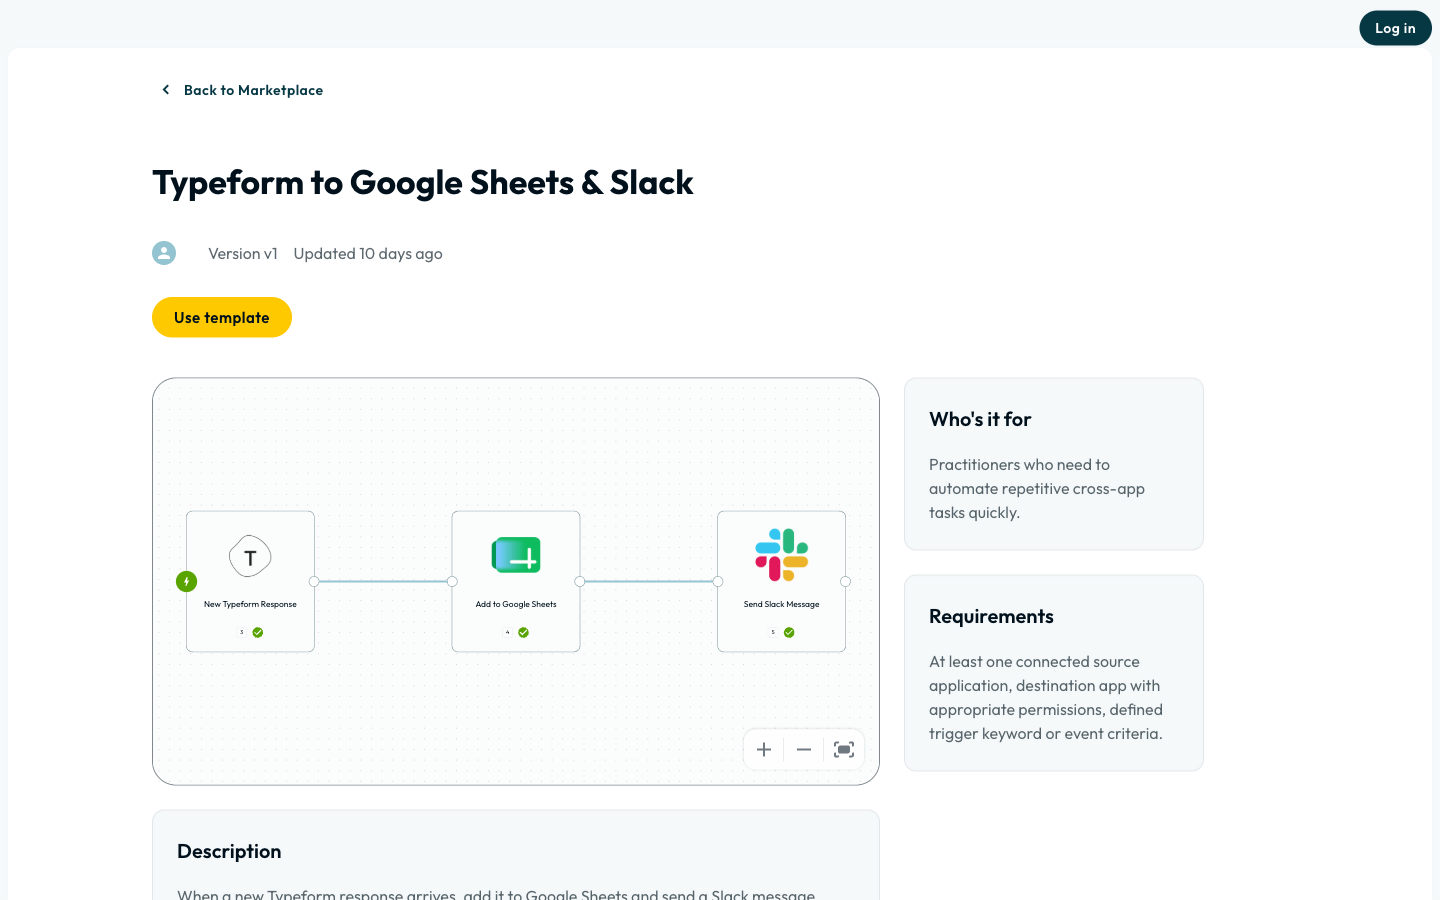Click the author avatar icon
The height and width of the screenshot is (900, 1440).
pyautogui.click(x=164, y=253)
